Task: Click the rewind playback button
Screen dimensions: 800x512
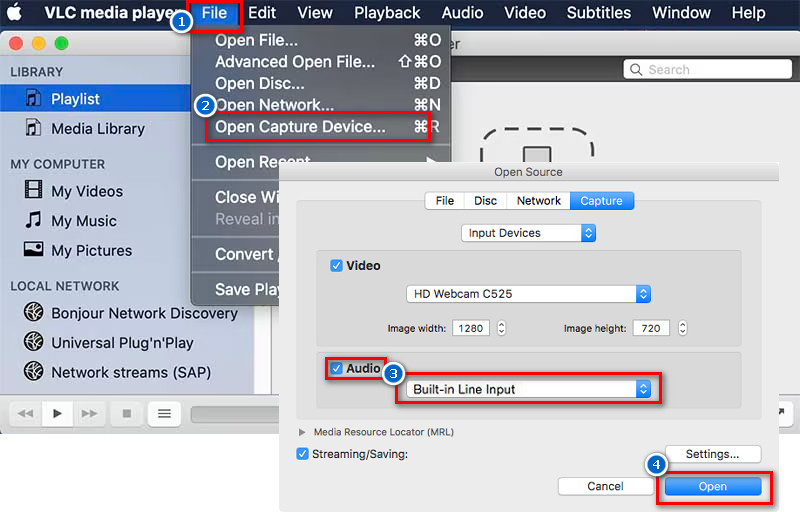Action: [26, 413]
